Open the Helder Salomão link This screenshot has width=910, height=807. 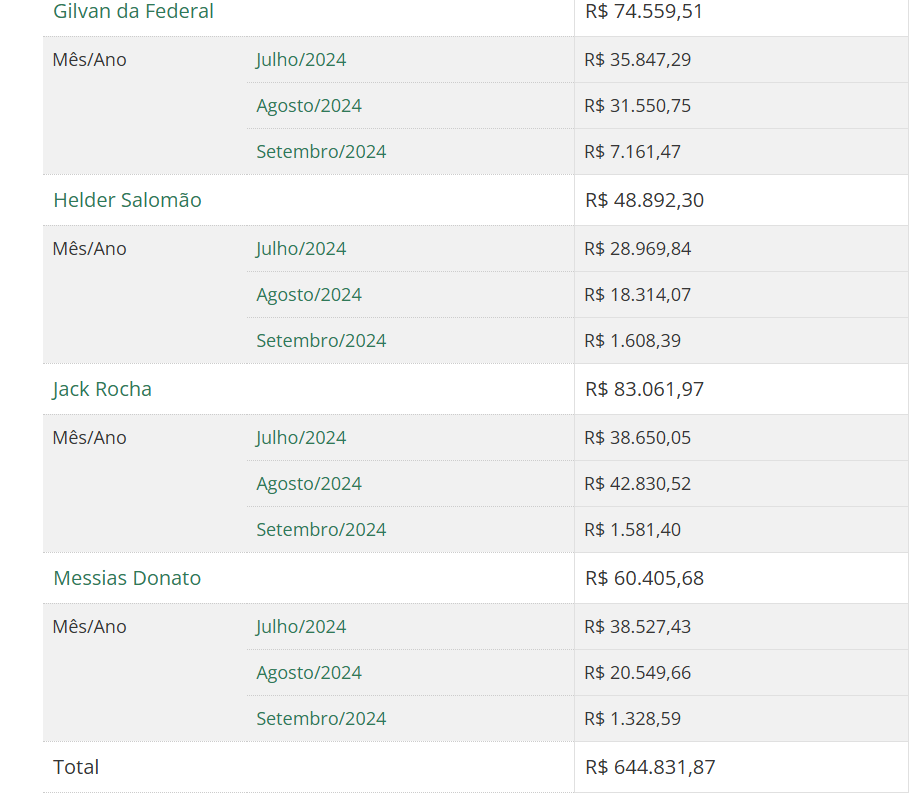click(127, 200)
